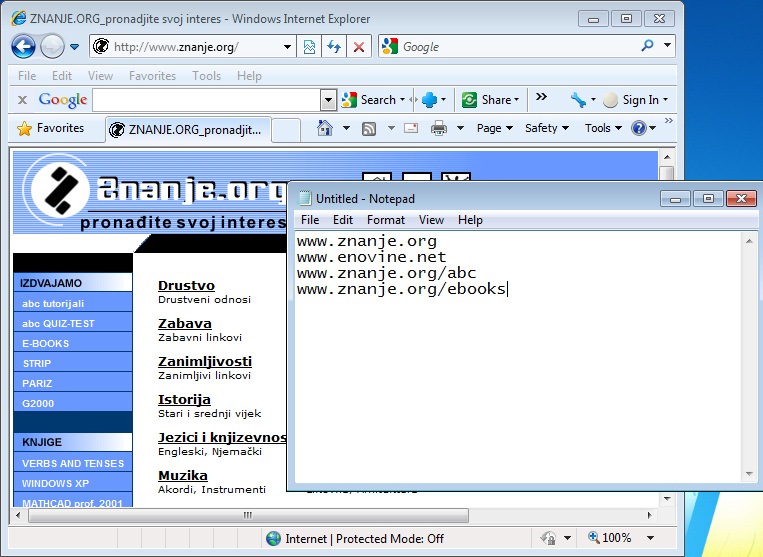Image resolution: width=763 pixels, height=557 pixels.
Task: Click the Refresh page icon
Action: point(334,46)
